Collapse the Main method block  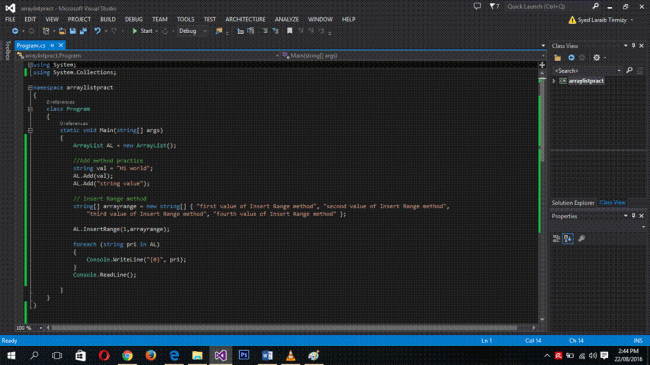(30, 130)
